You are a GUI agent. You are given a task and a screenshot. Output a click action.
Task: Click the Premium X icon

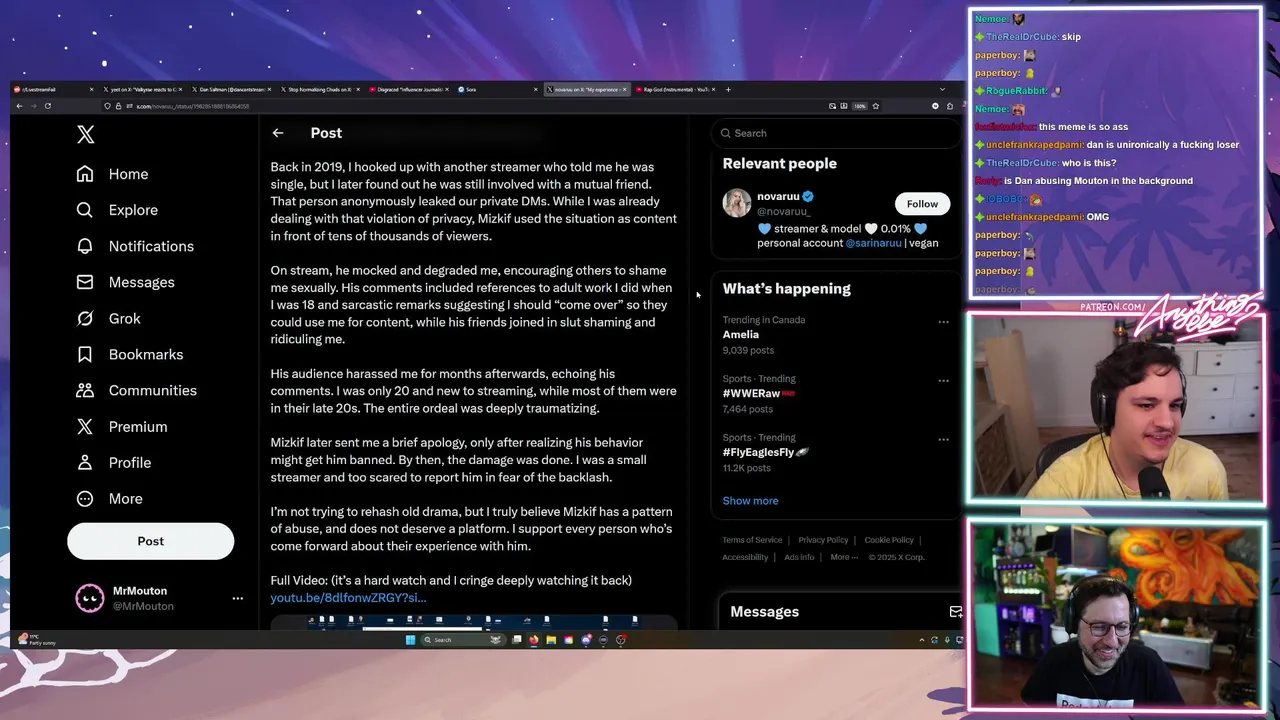[86, 426]
